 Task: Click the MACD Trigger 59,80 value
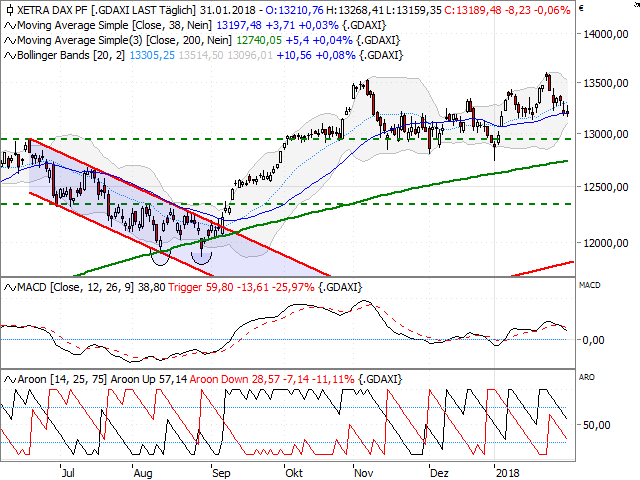click(200, 287)
